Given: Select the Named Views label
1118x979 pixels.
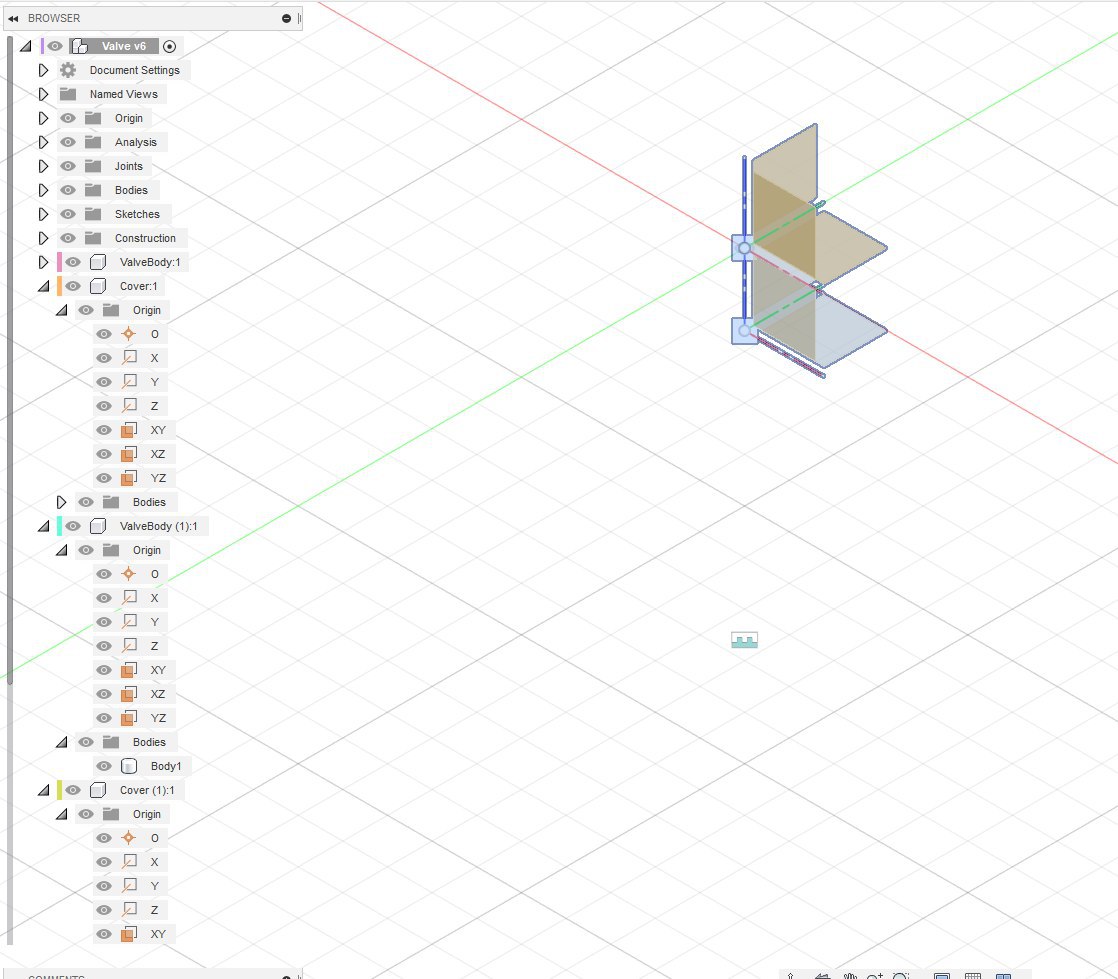Looking at the screenshot, I should click(123, 94).
